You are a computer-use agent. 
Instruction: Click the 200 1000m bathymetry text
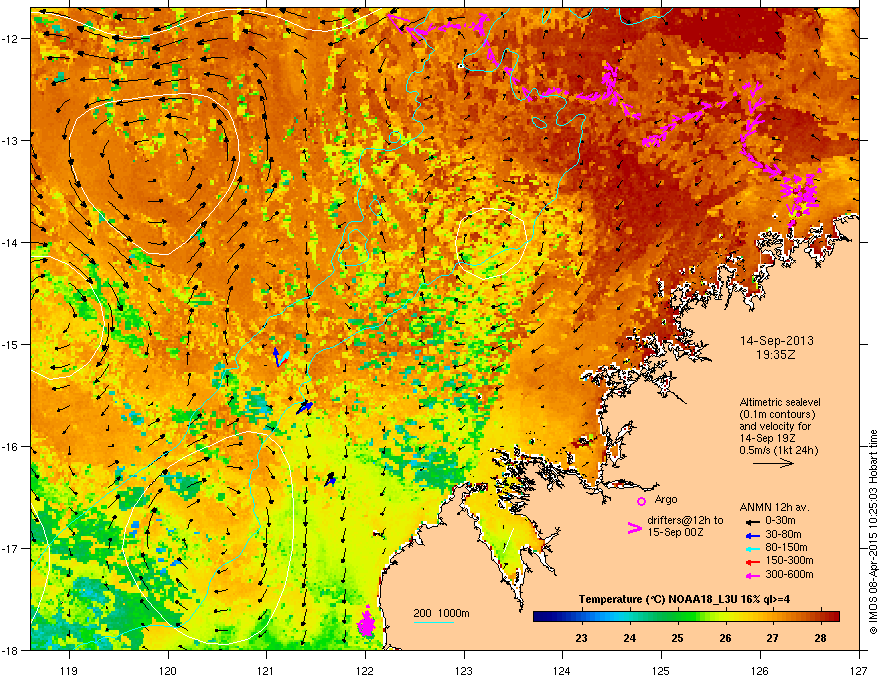[441, 613]
